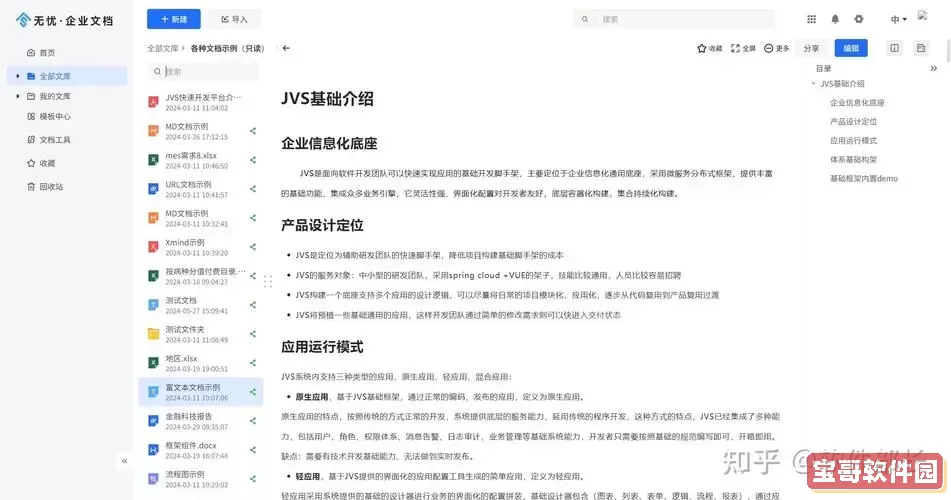The height and width of the screenshot is (500, 951).
Task: Jump to 基础框架内置demo in outline
Action: (x=864, y=178)
